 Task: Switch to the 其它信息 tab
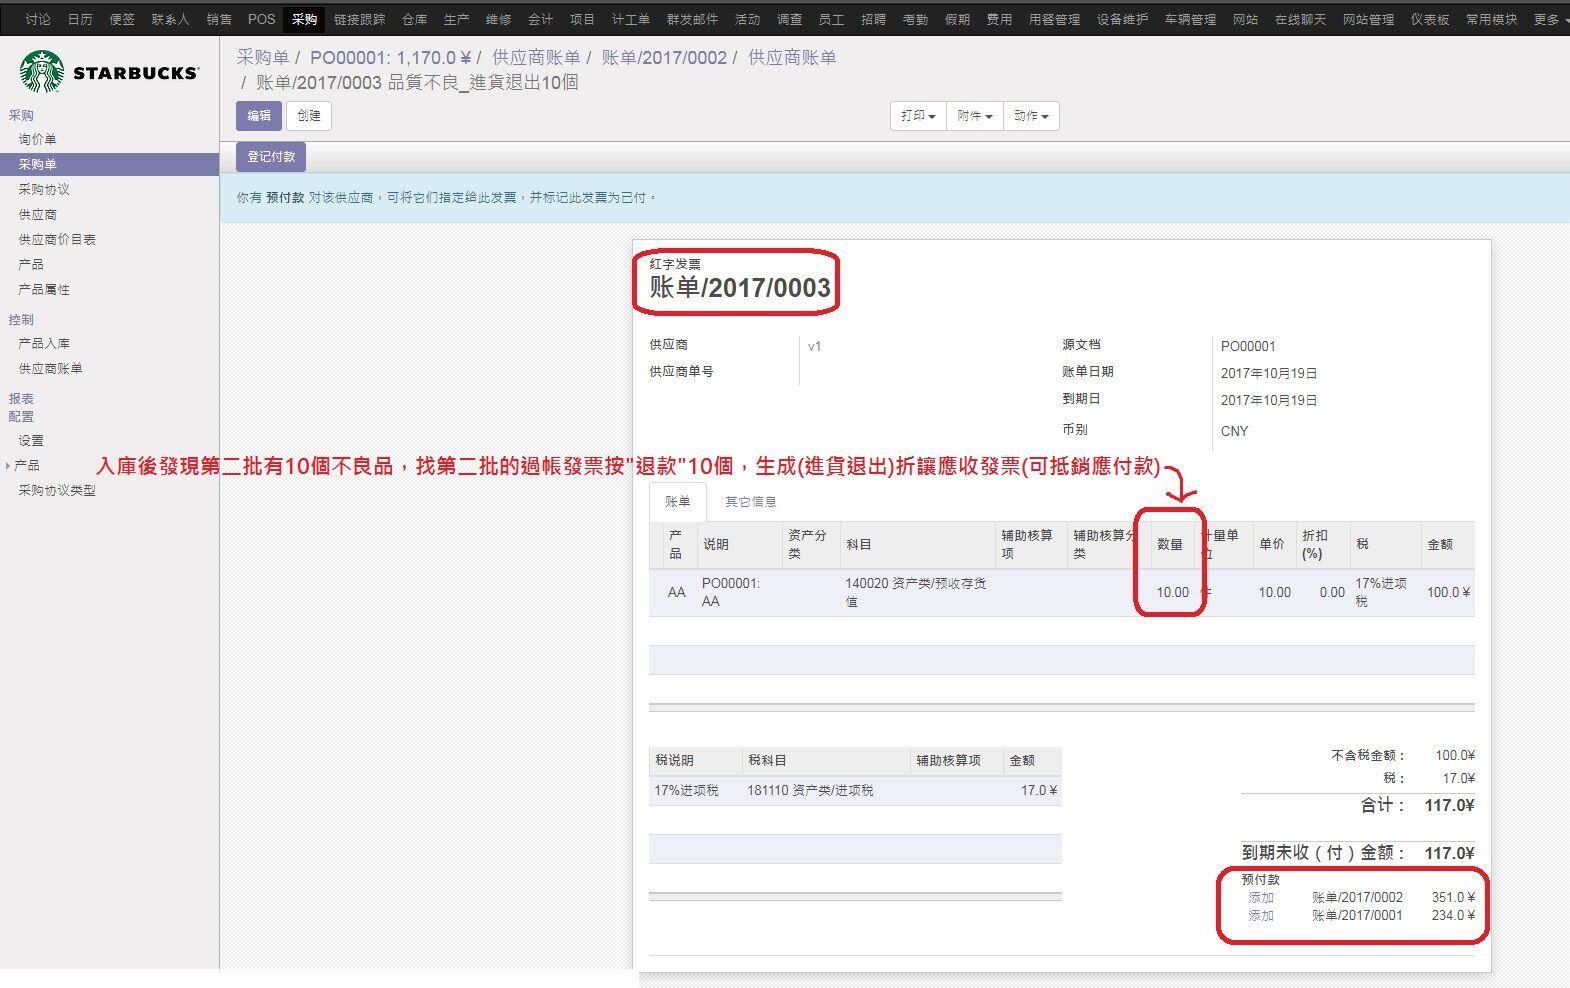[750, 502]
